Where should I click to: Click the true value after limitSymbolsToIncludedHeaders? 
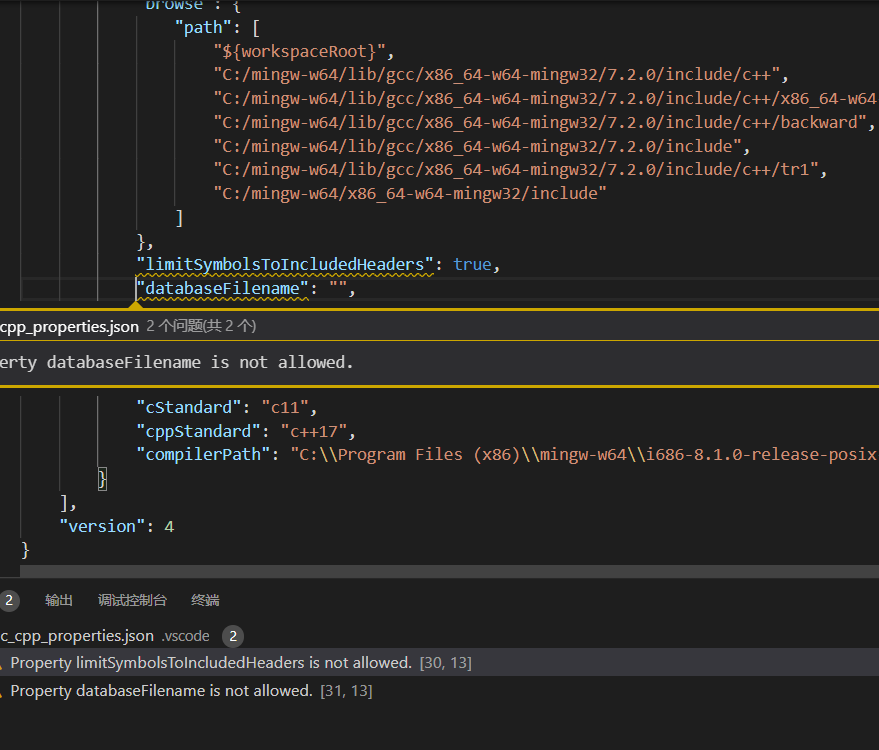[x=472, y=265]
